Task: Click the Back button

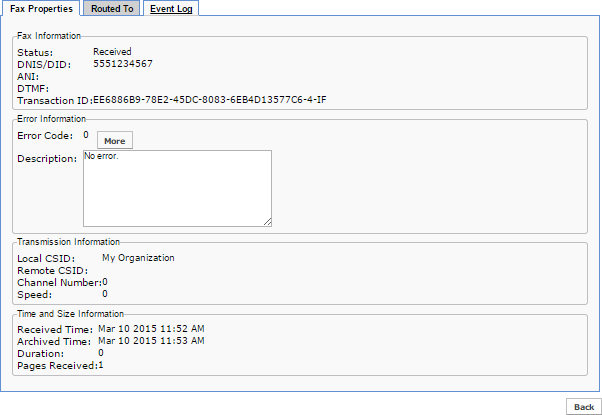Action: (x=584, y=407)
